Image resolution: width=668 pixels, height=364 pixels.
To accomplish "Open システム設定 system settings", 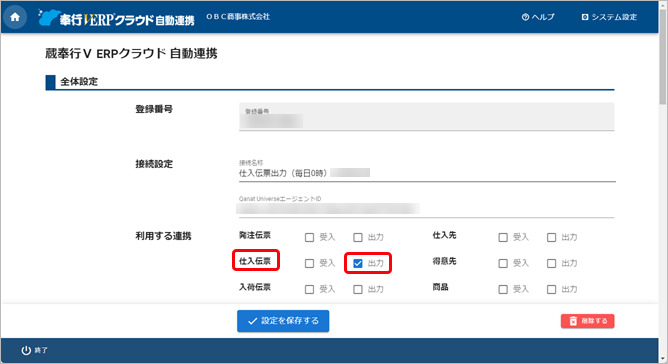I will click(x=609, y=17).
